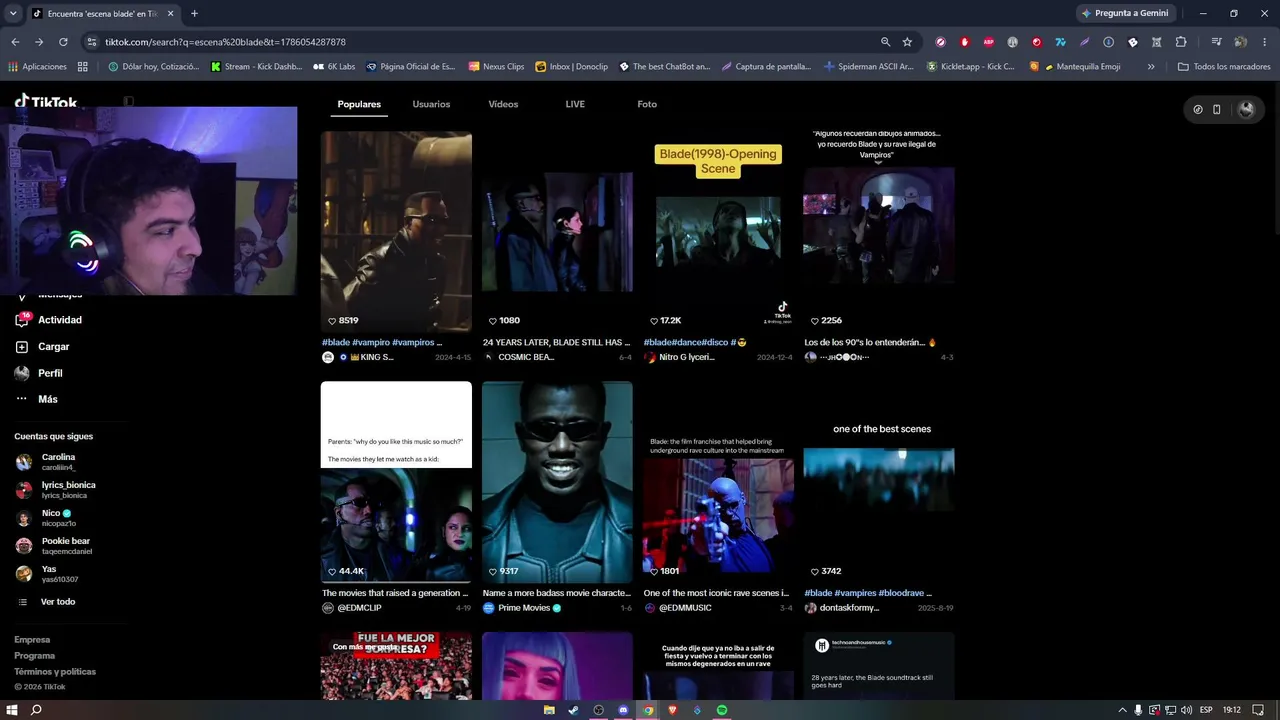Close the 'Encuentra escena blade' tab
Viewport: 1280px width, 720px height.
point(170,14)
